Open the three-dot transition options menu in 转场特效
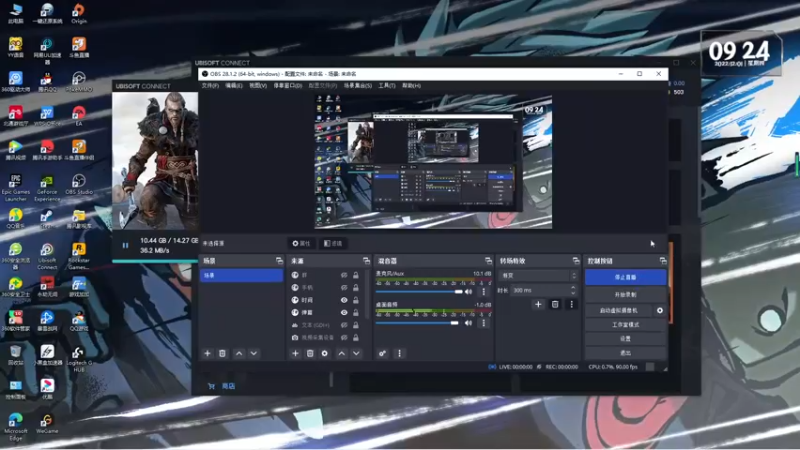This screenshot has width=800, height=450. pyautogui.click(x=571, y=304)
